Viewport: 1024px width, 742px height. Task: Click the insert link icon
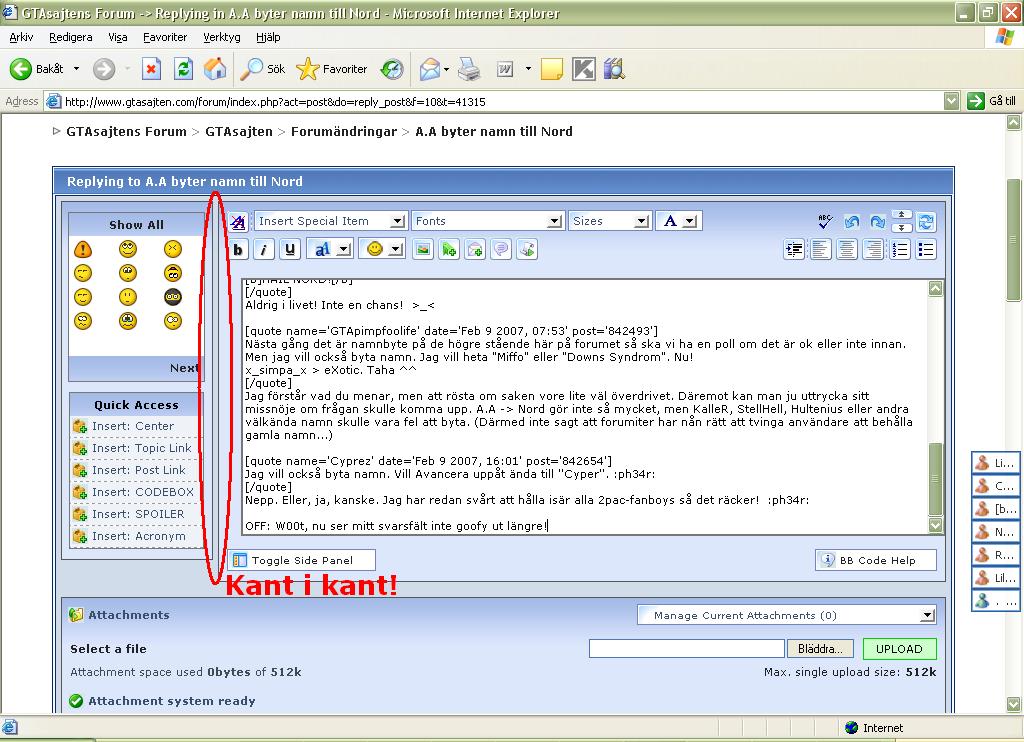pos(449,250)
